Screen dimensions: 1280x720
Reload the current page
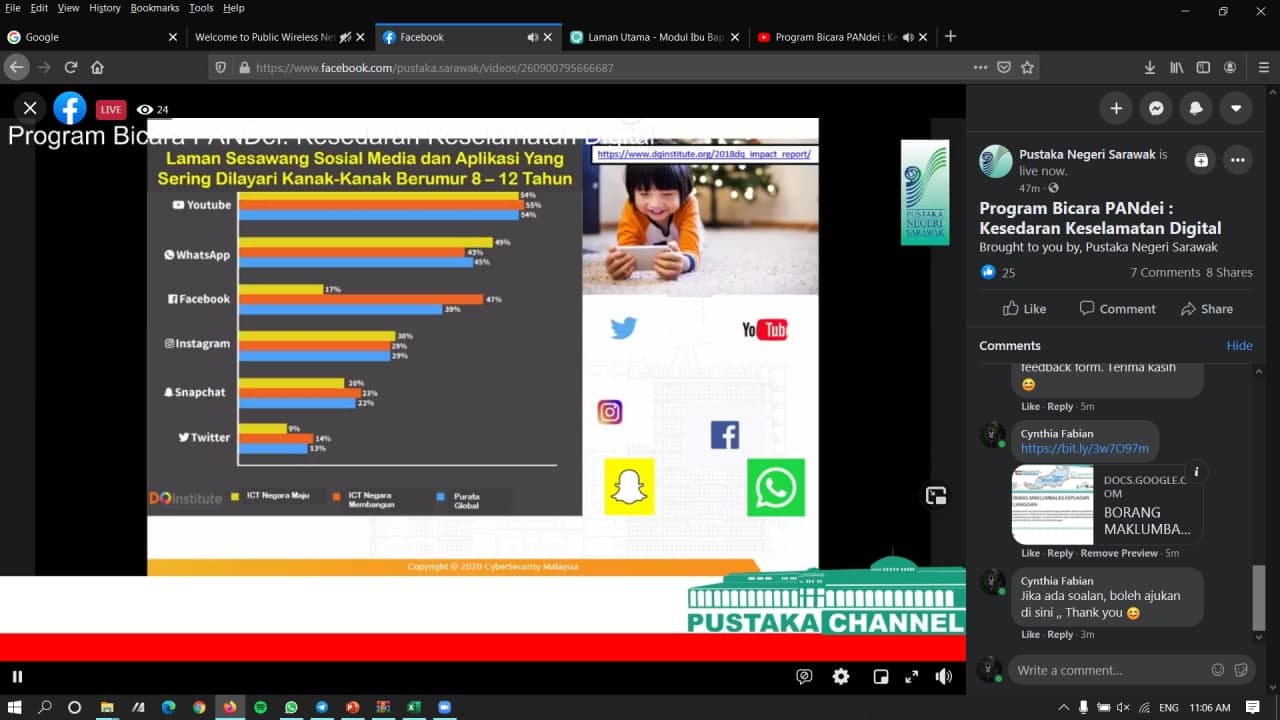71,68
